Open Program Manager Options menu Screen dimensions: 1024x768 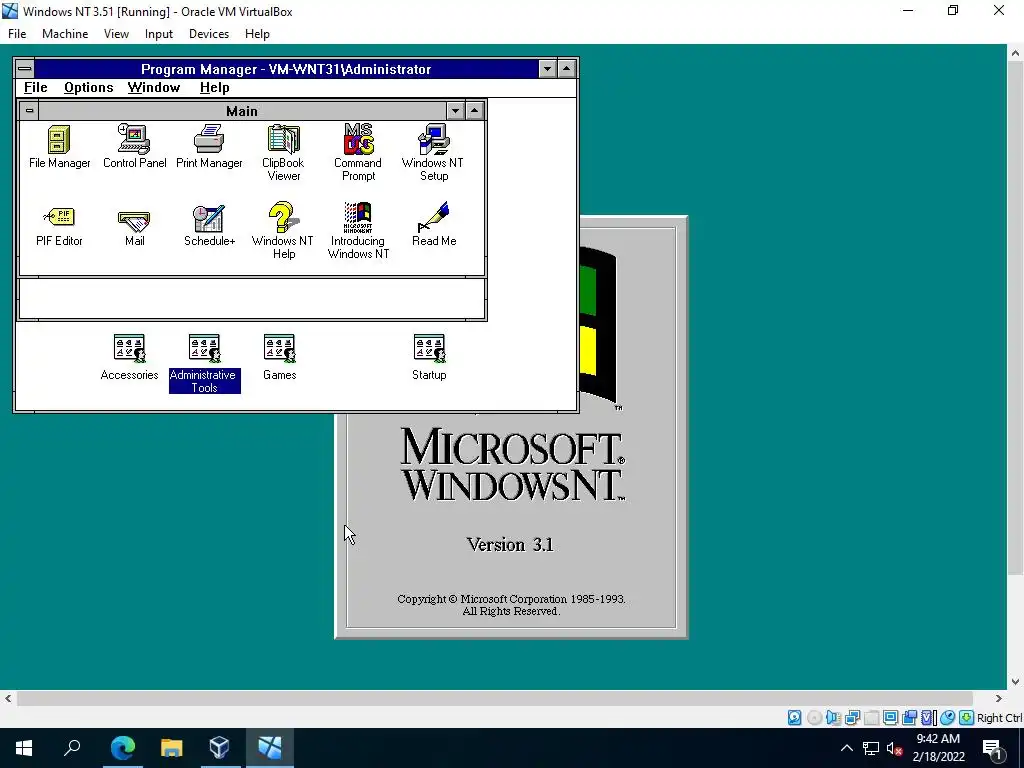[88, 88]
